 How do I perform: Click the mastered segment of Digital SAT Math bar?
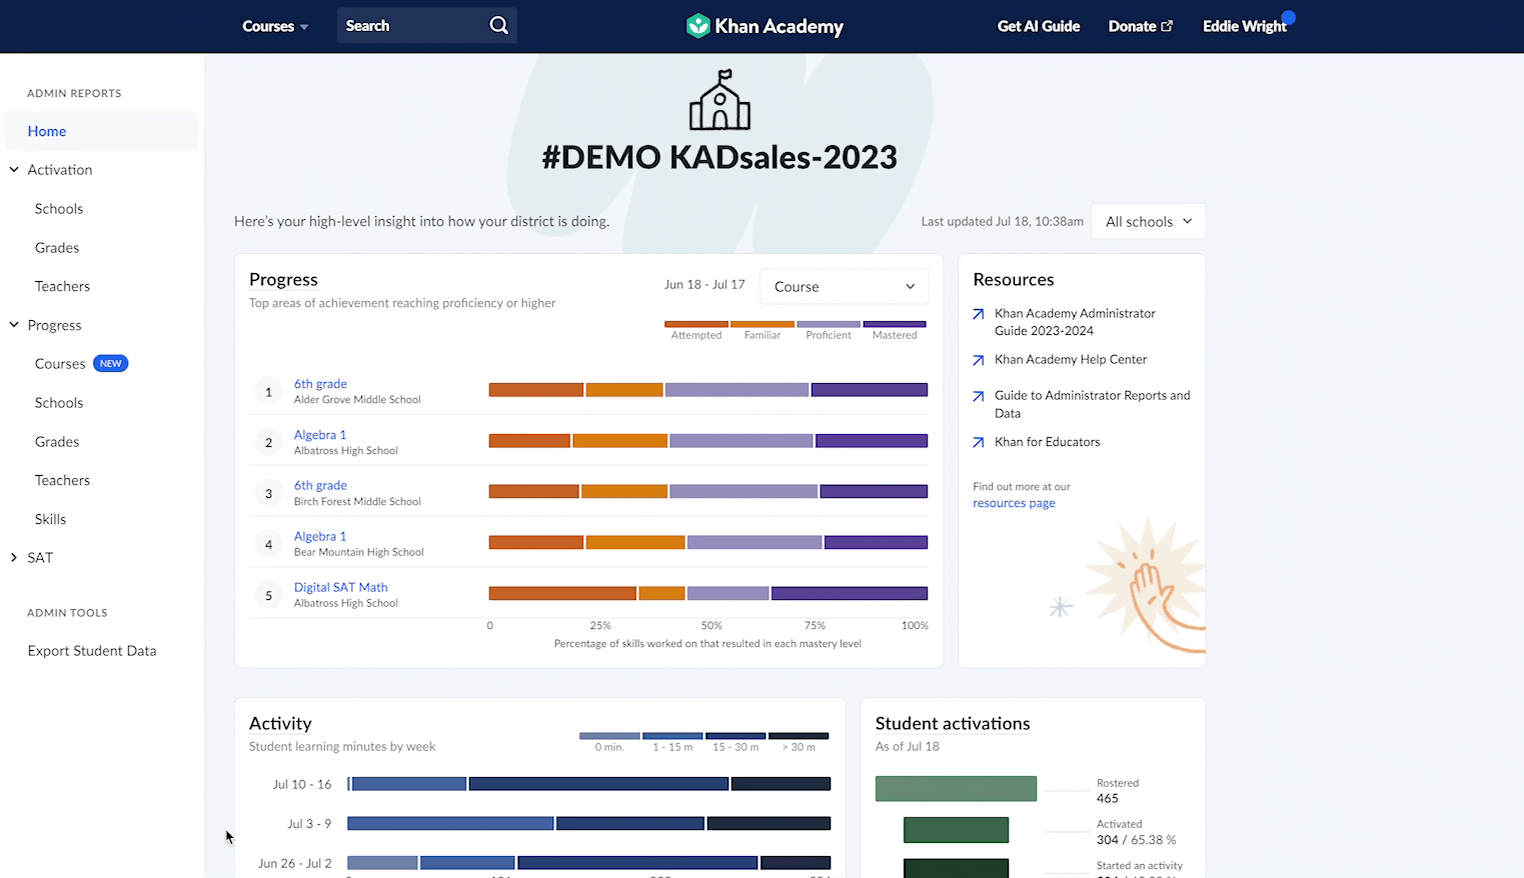coord(849,594)
